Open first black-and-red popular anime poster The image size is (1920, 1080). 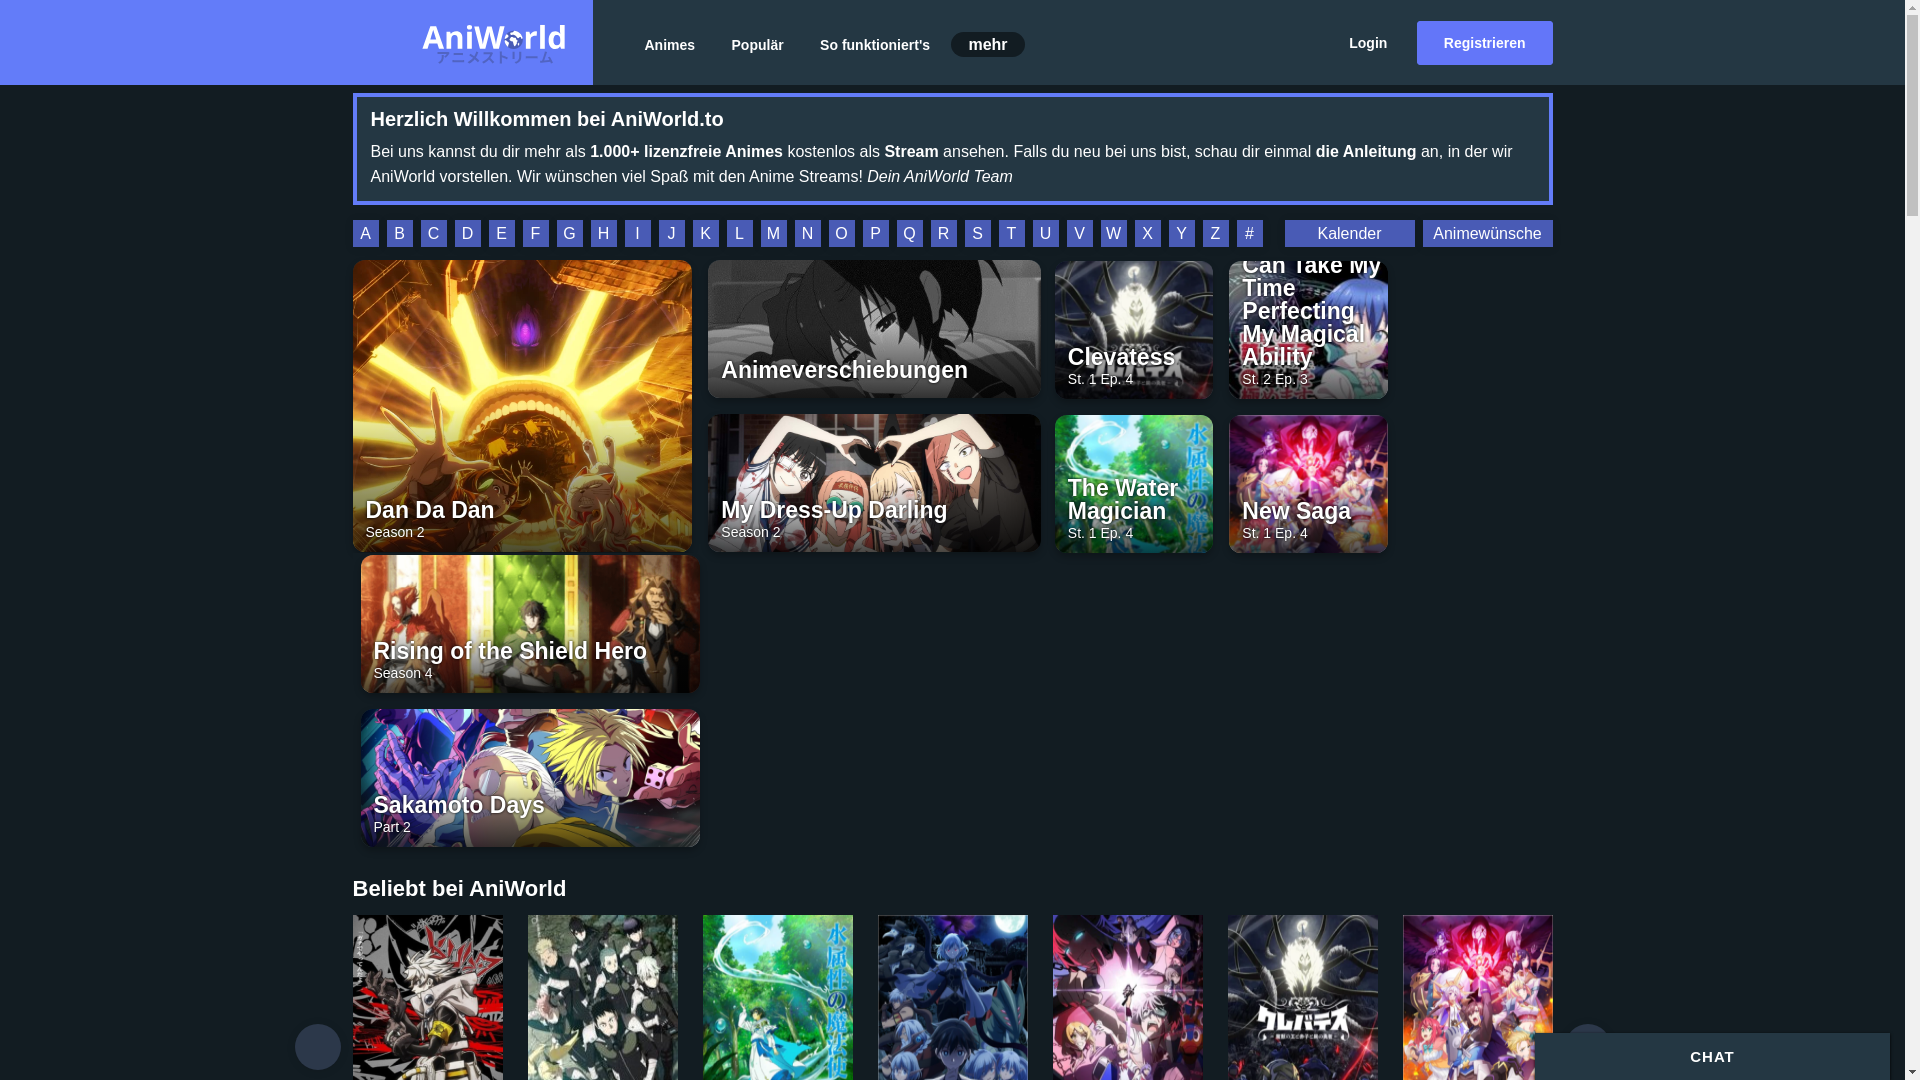coord(428,997)
